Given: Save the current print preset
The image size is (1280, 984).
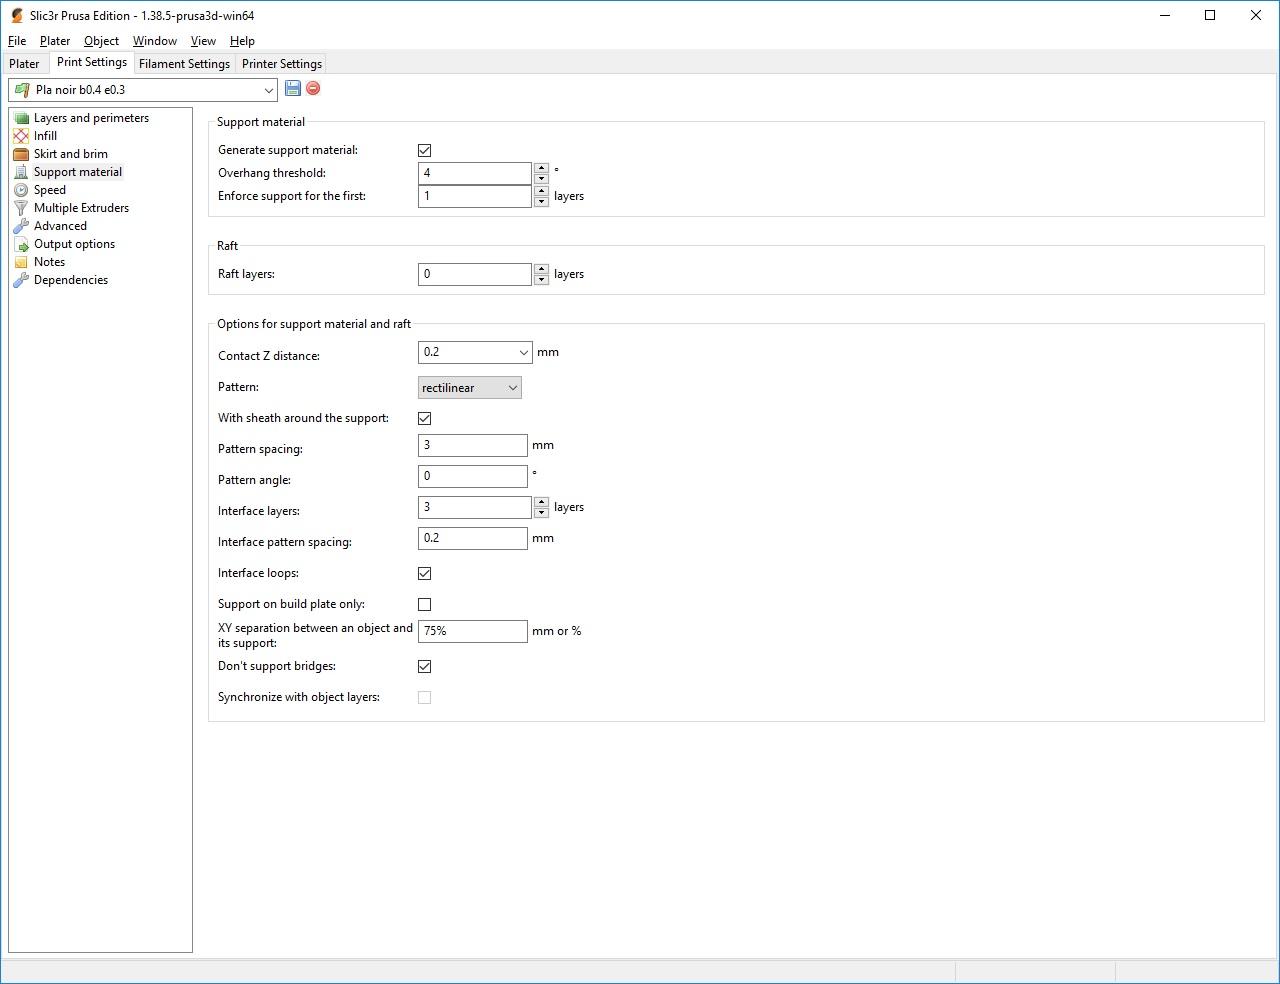Looking at the screenshot, I should 293,88.
